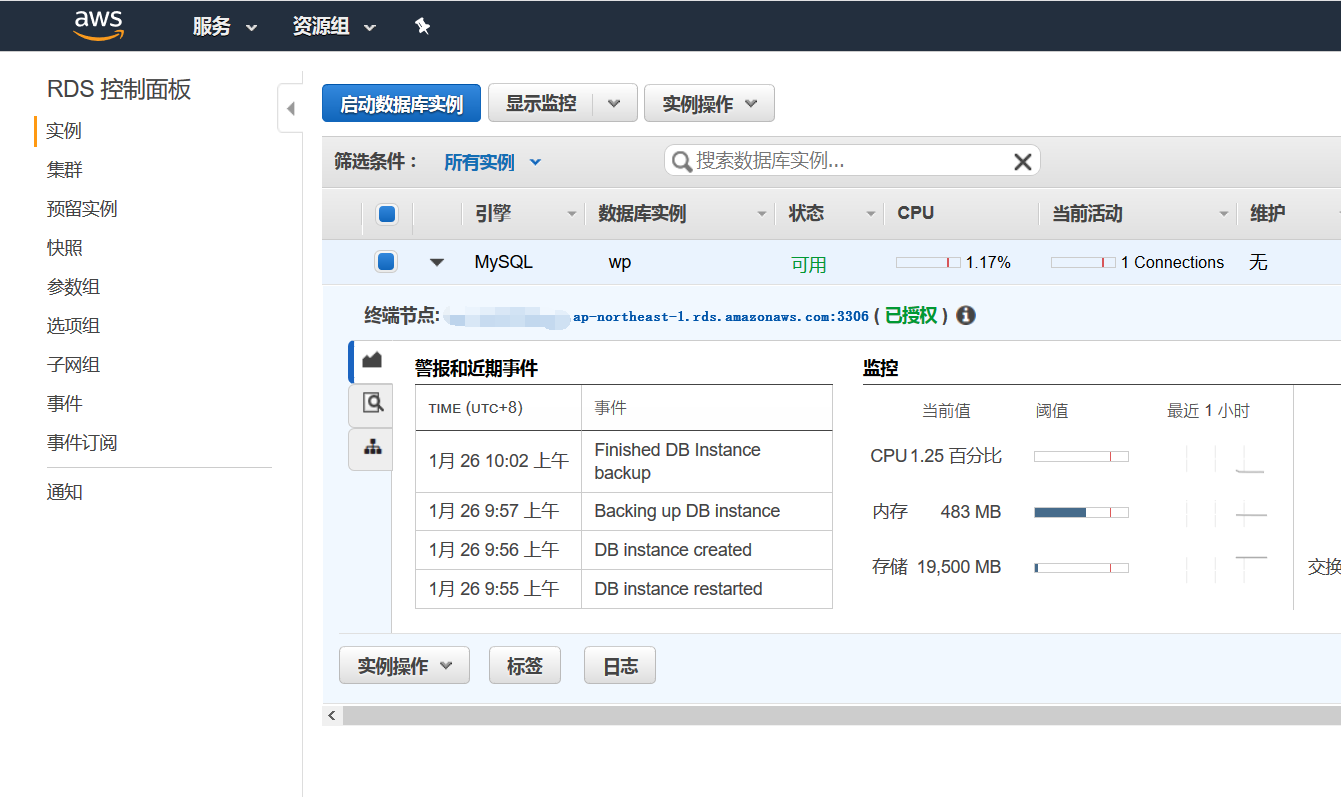Open 通知 in the sidebar
The image size is (1341, 797).
[x=64, y=492]
